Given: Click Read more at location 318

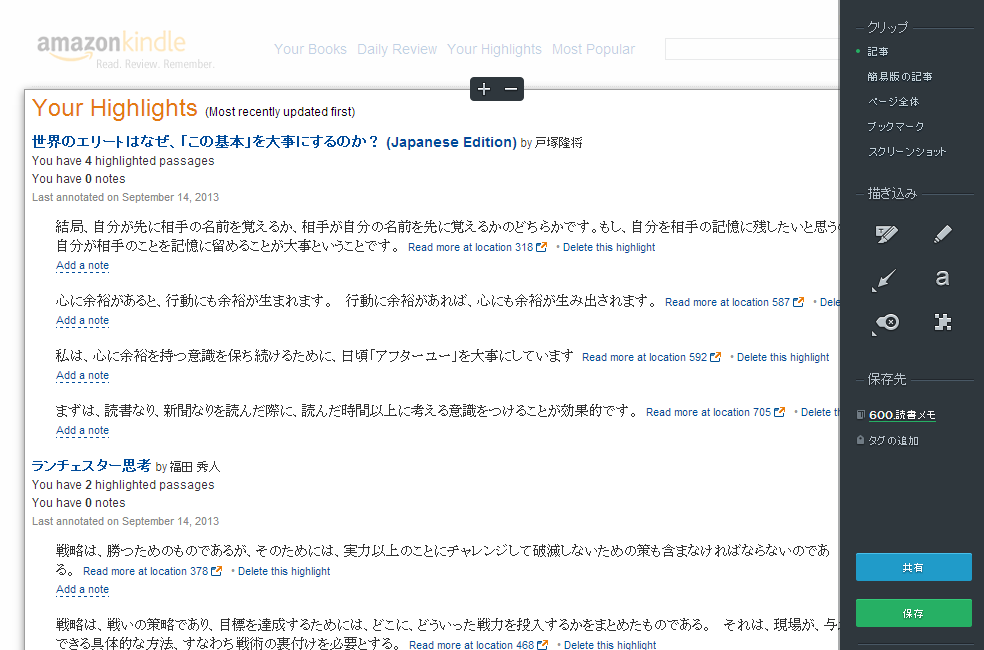Looking at the screenshot, I should coord(470,247).
